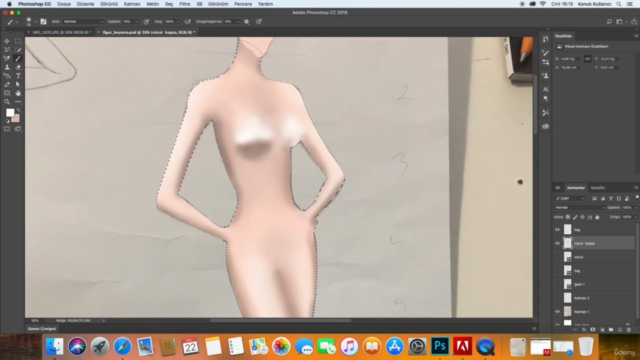The image size is (640, 360).
Task: Select the Pen tool
Action: pyautogui.click(x=7, y=84)
